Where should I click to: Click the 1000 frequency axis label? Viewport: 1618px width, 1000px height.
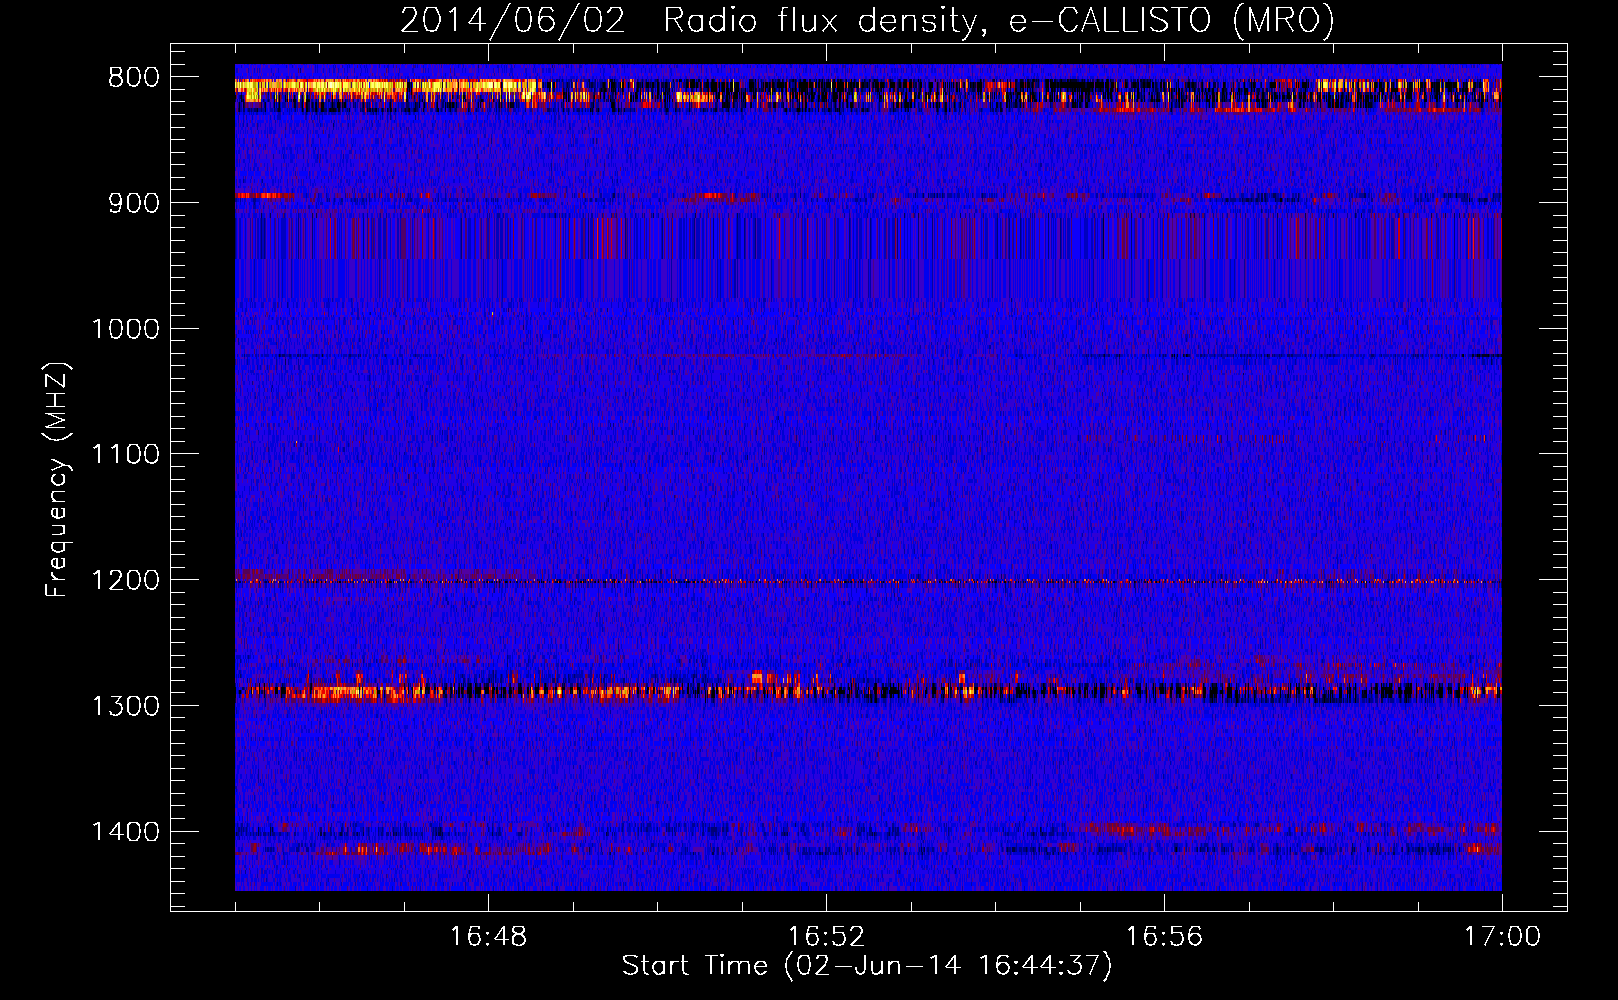[126, 329]
